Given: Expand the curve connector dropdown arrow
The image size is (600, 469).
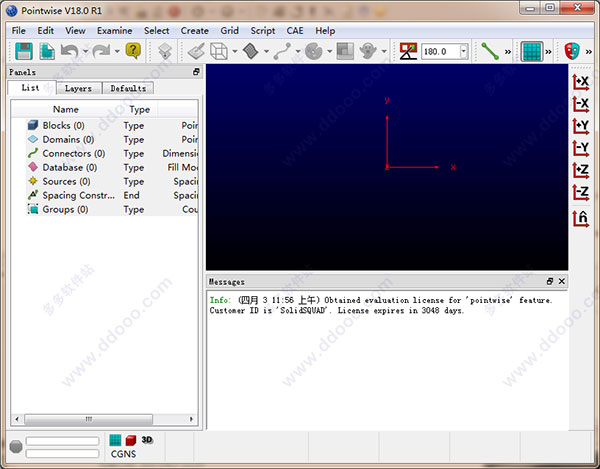Looking at the screenshot, I should [x=298, y=51].
